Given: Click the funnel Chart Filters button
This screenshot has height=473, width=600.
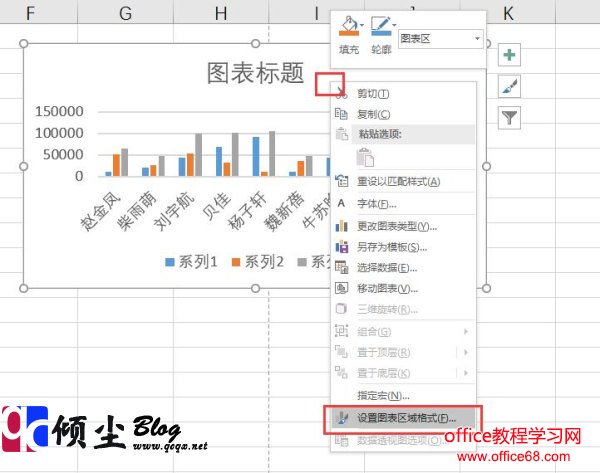Looking at the screenshot, I should (x=509, y=117).
